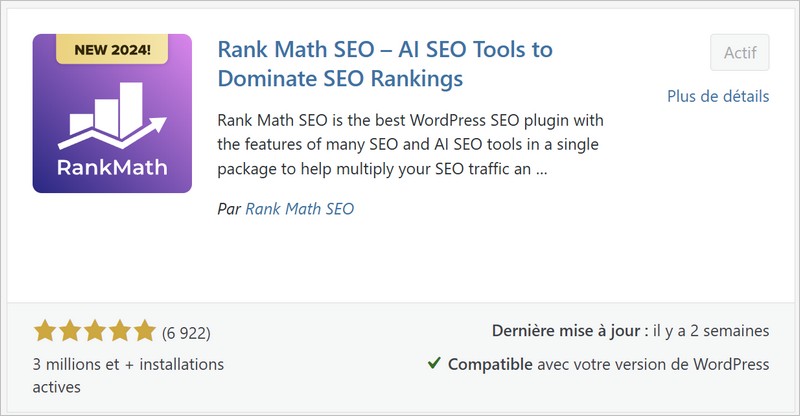Click the second rating star
Screen dimensions: 800x416
point(70,331)
